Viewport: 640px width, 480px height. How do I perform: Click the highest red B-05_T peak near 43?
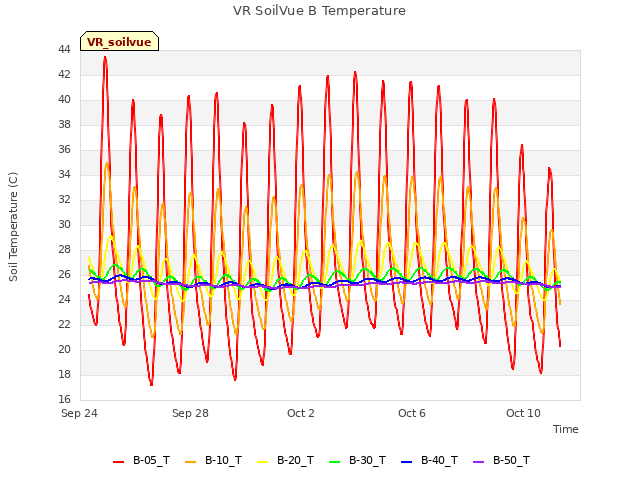pos(105,58)
